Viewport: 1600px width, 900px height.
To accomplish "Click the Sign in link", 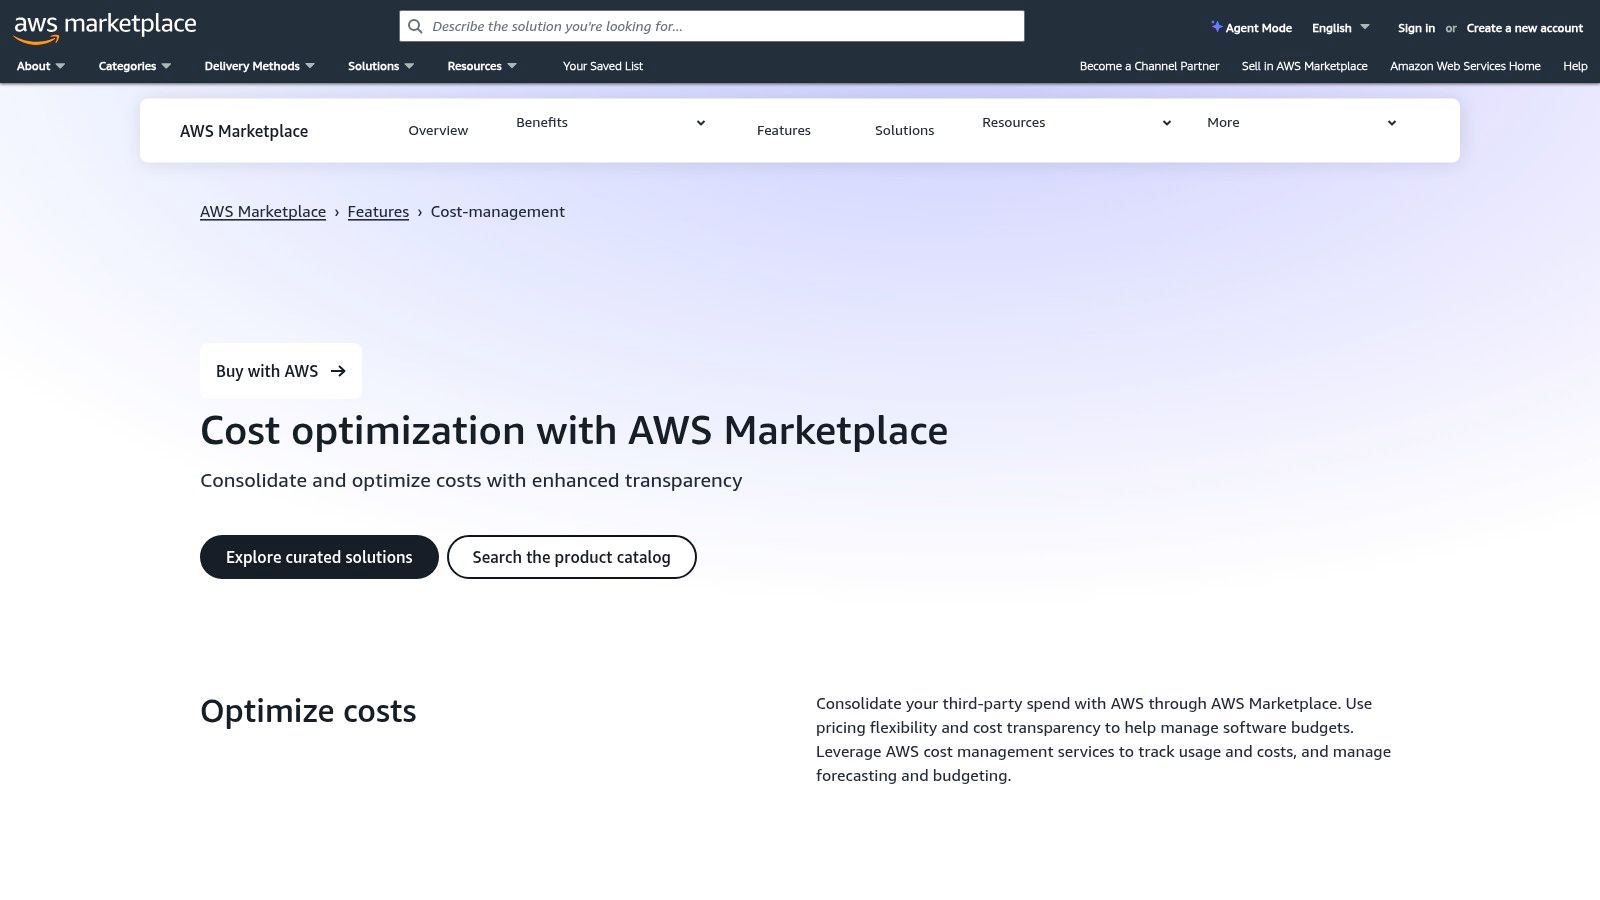I will pos(1415,28).
